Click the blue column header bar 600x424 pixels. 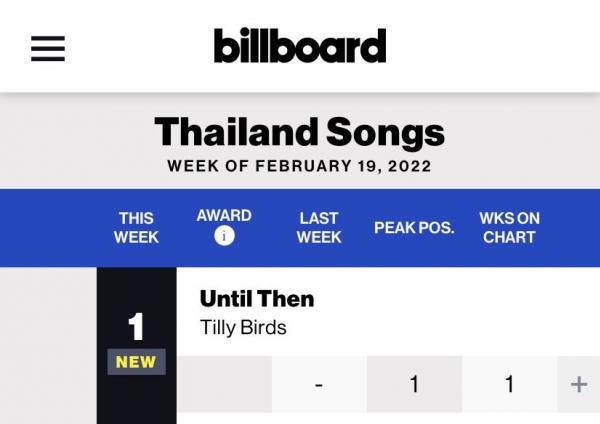(300, 228)
